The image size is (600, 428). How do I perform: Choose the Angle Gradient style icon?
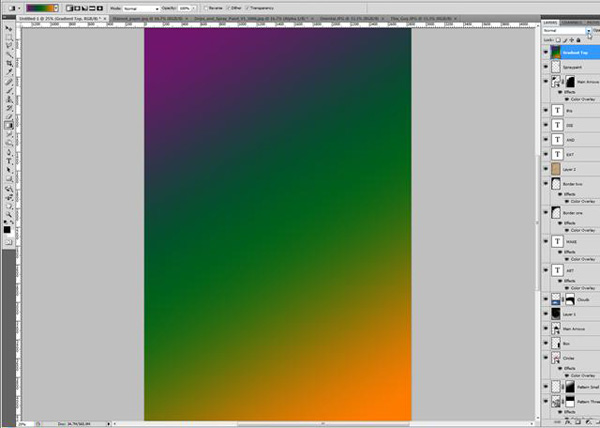tap(85, 8)
